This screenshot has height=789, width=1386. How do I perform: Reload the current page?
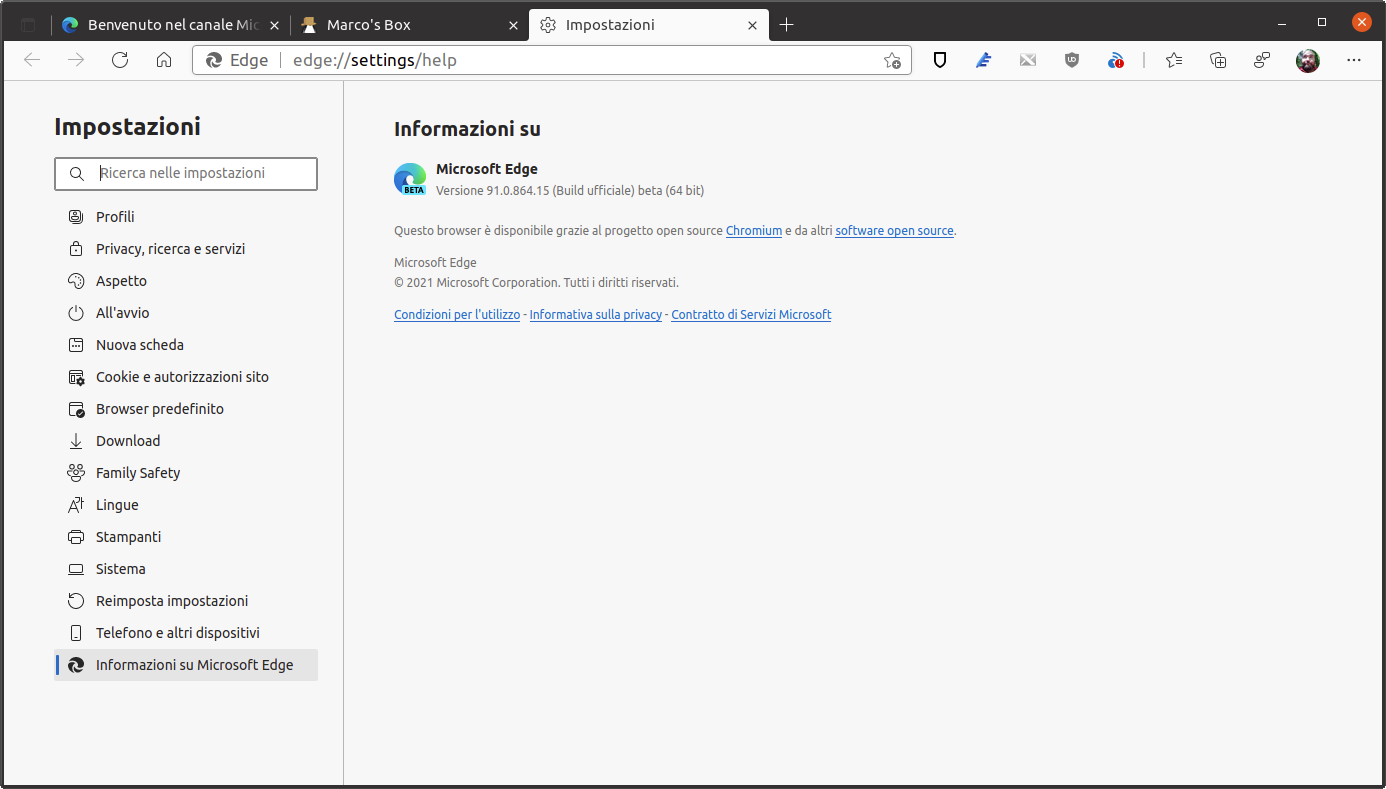click(x=120, y=60)
